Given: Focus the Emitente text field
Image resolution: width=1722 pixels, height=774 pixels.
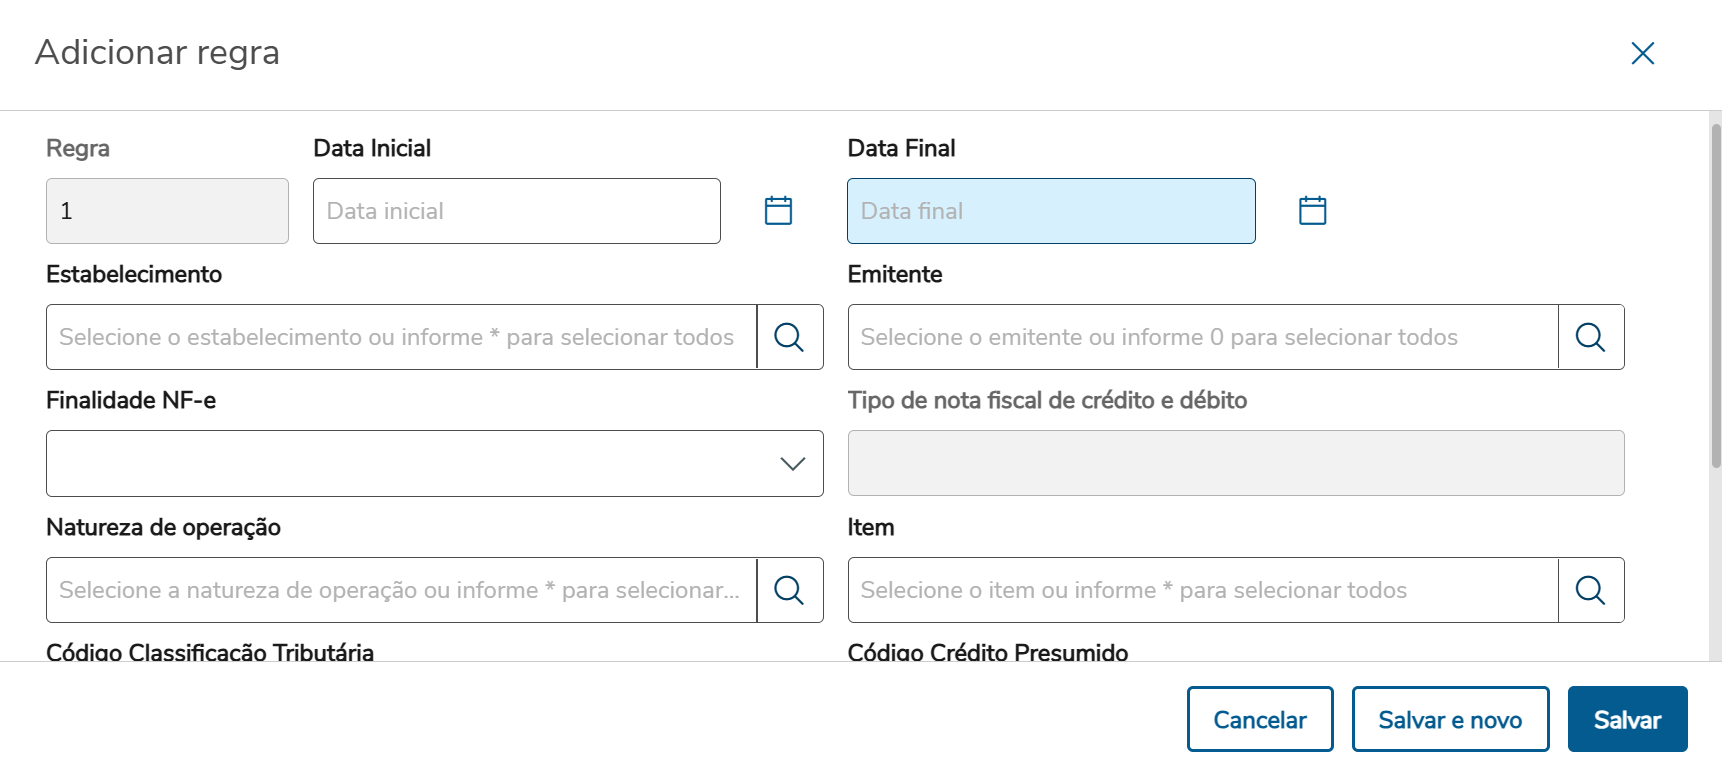Looking at the screenshot, I should tap(1200, 337).
